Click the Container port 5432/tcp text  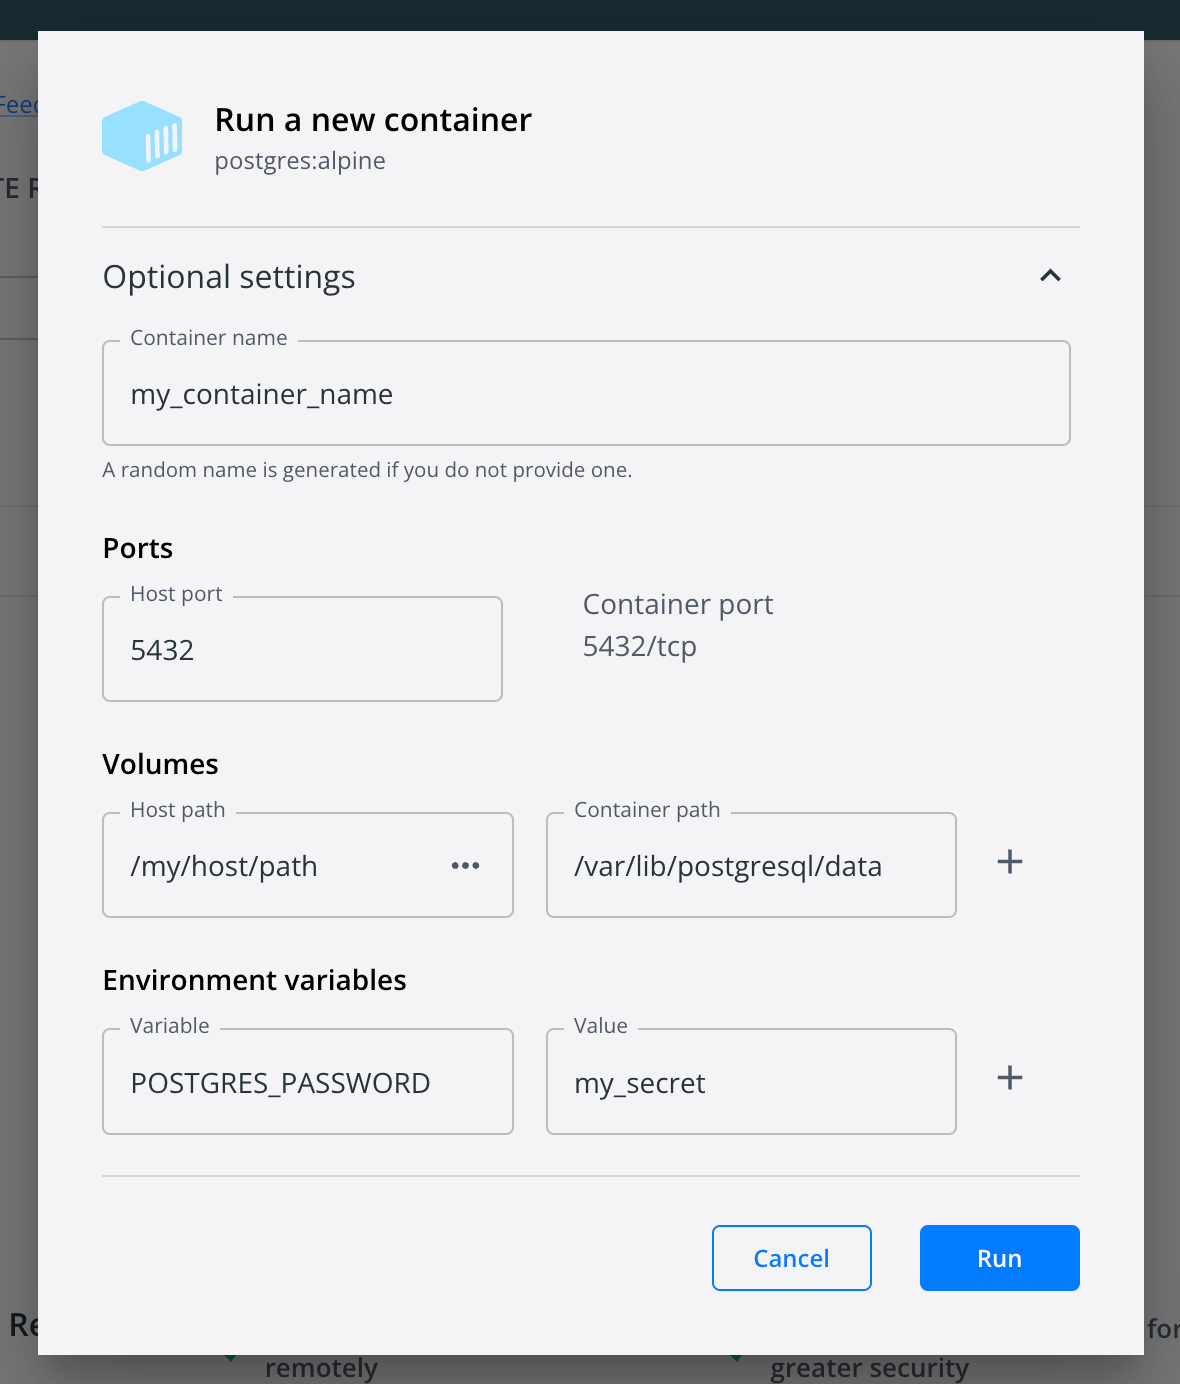[640, 647]
